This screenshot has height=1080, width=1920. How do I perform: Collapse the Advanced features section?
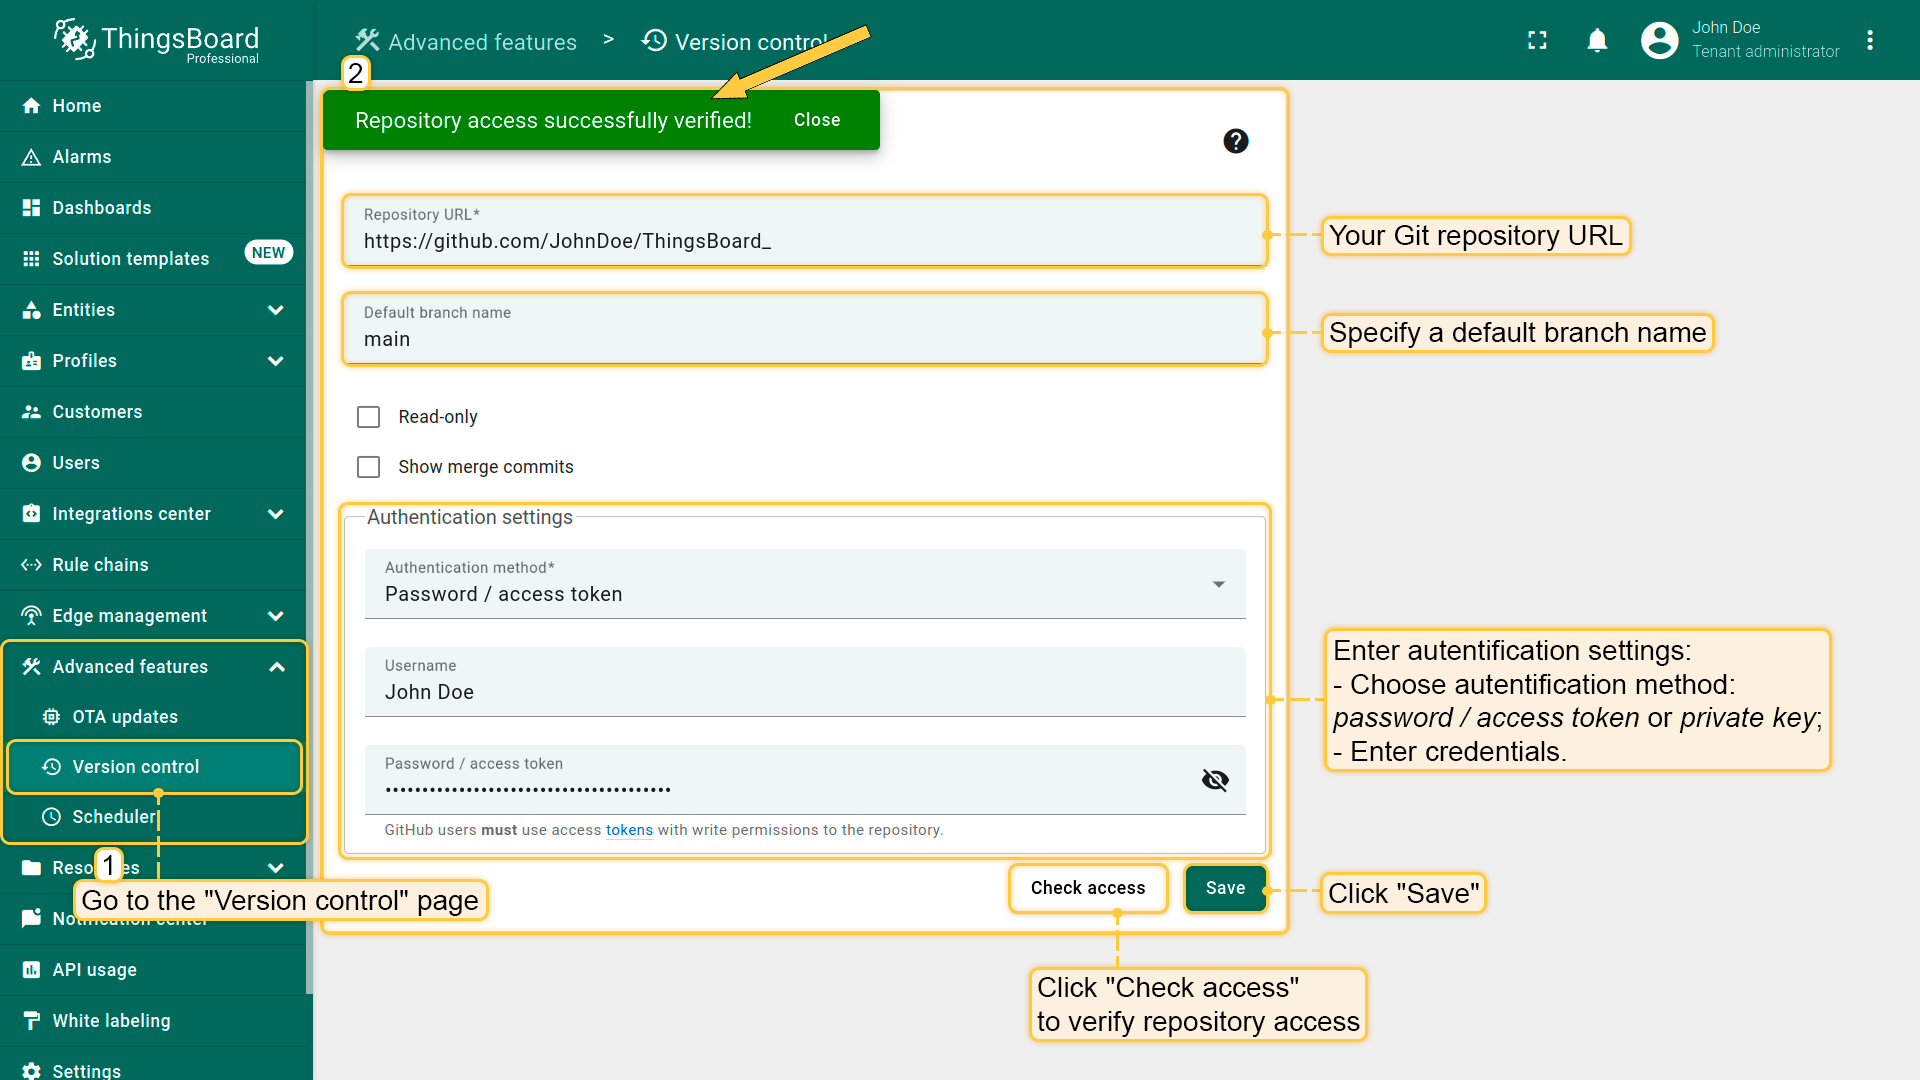pos(277,667)
